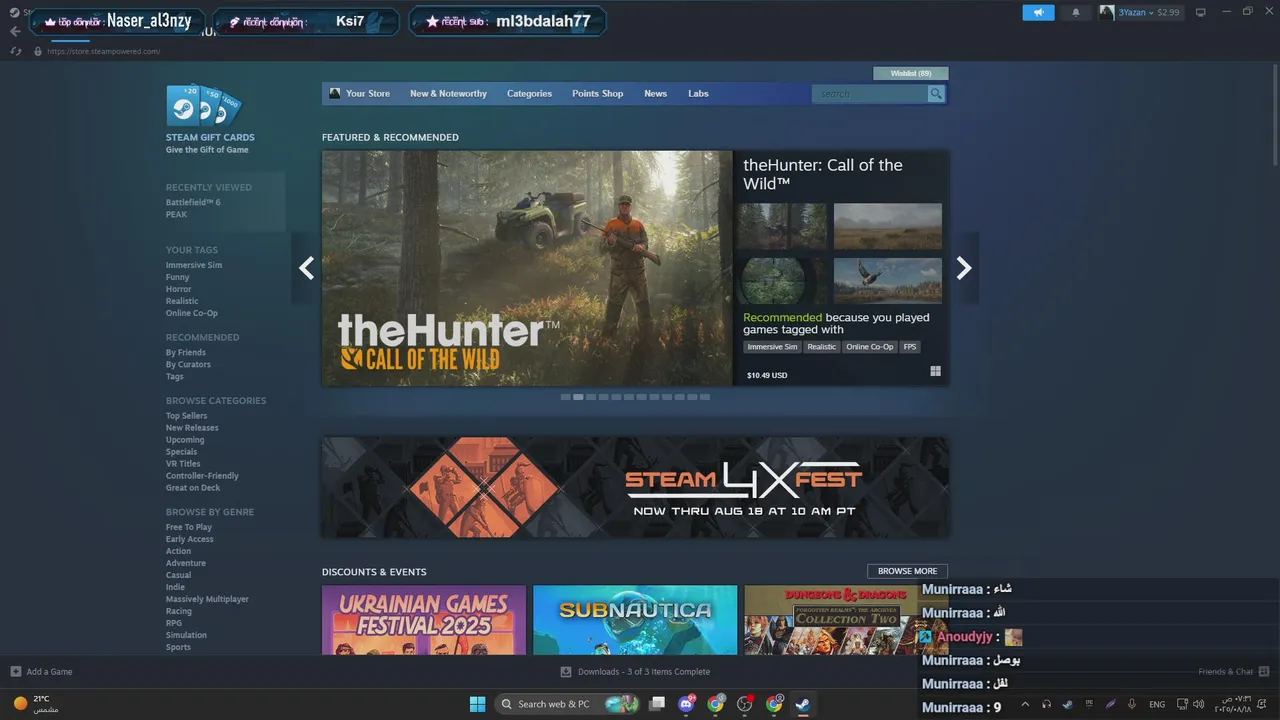Image resolution: width=1280 pixels, height=720 pixels.
Task: View theHunter top-left forest screenshot
Action: [782, 226]
